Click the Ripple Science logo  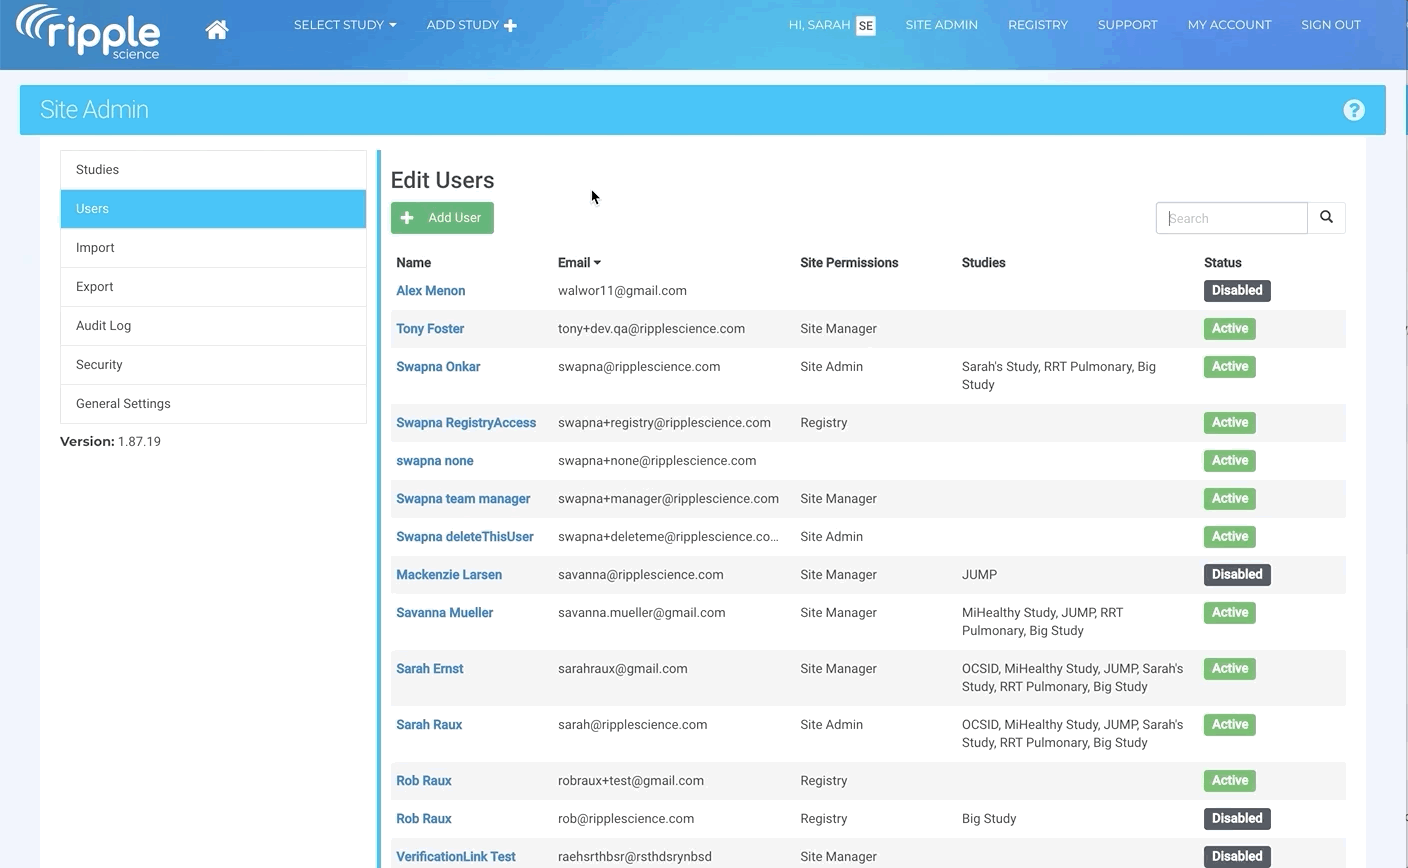pyautogui.click(x=88, y=32)
